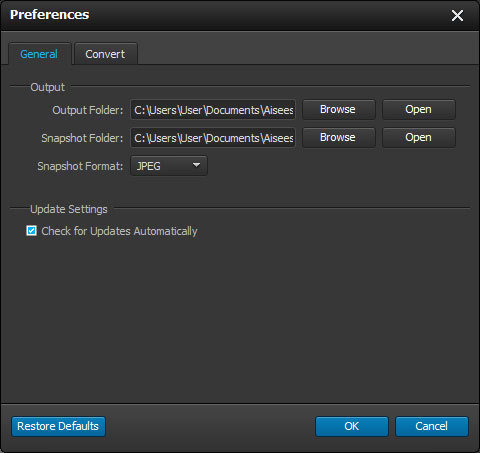The height and width of the screenshot is (453, 480).
Task: Close the Preferences dialog with the X icon
Action: 457,15
